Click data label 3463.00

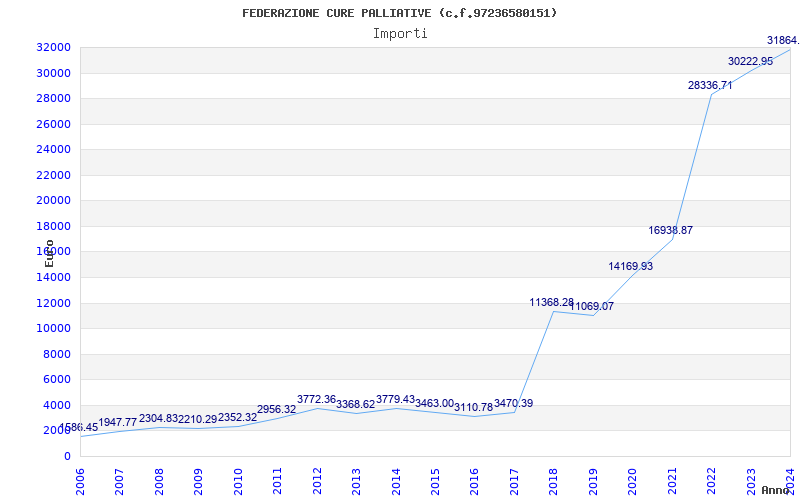435,404
